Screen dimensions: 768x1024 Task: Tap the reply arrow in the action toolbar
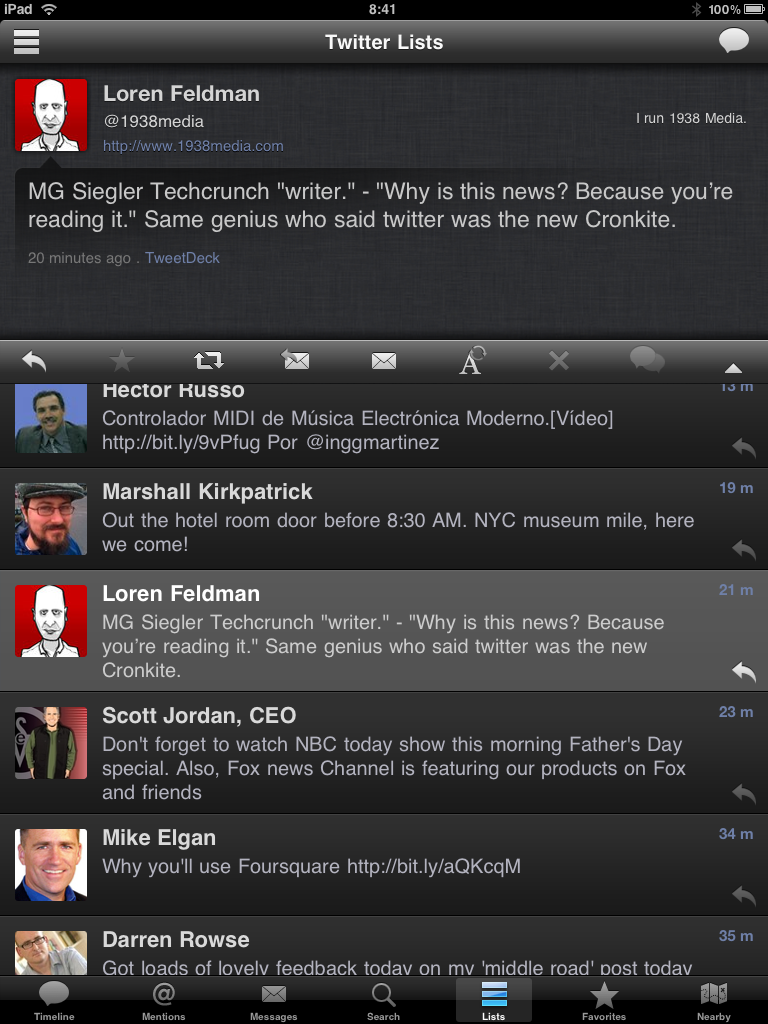click(34, 360)
